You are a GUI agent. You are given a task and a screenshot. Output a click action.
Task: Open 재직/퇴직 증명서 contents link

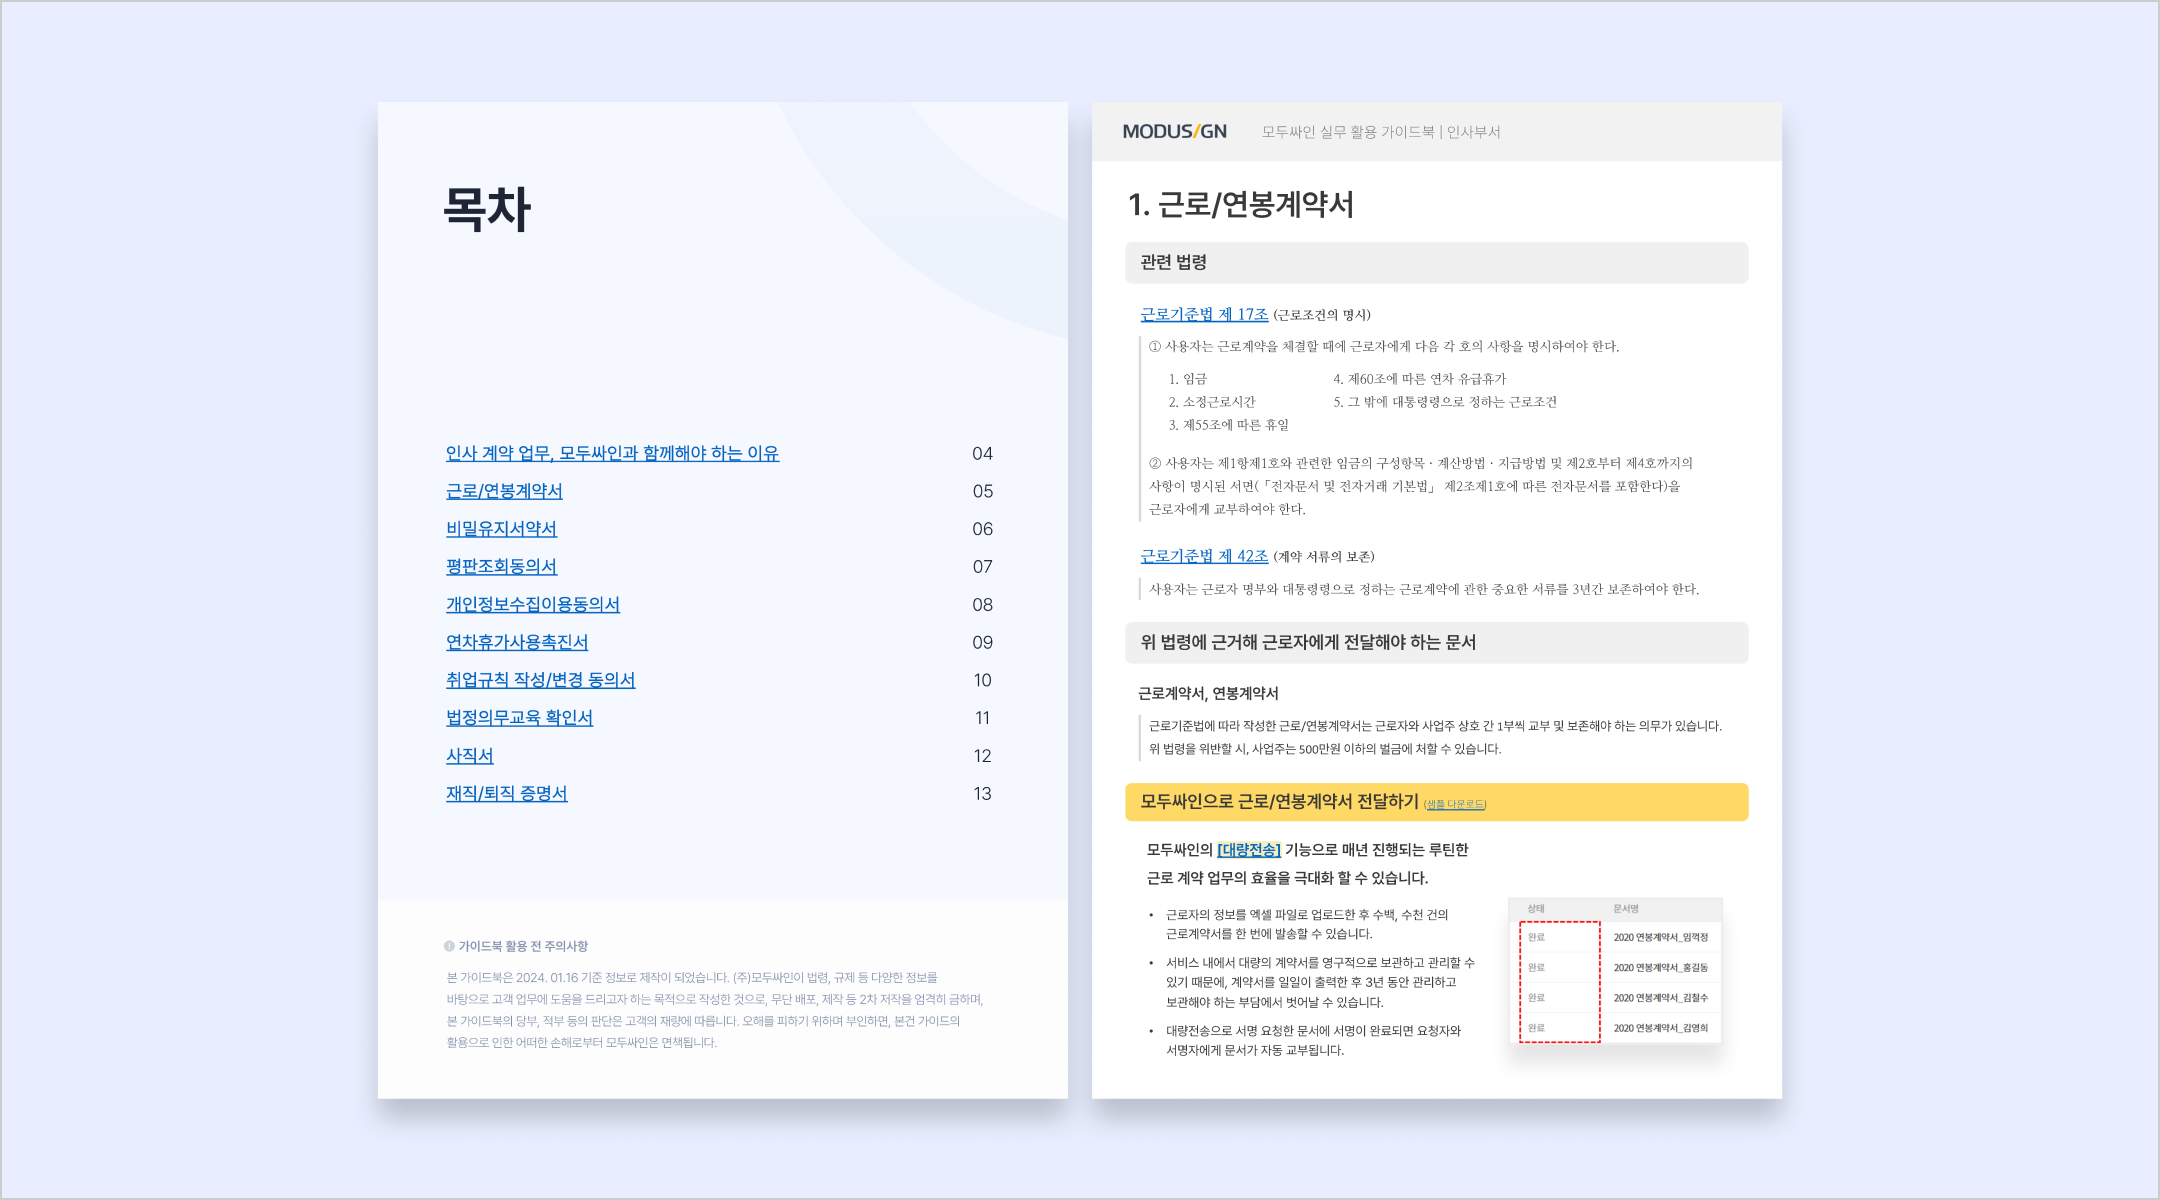506,794
